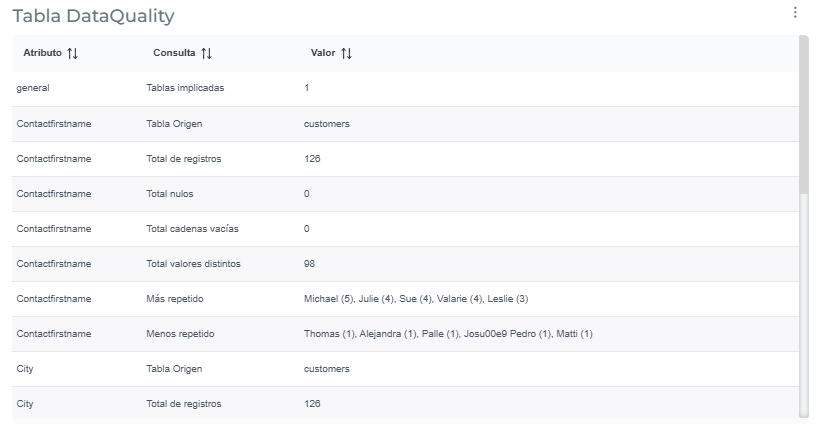818x431 pixels.
Task: Select the Total nulos row
Action: 405,194
